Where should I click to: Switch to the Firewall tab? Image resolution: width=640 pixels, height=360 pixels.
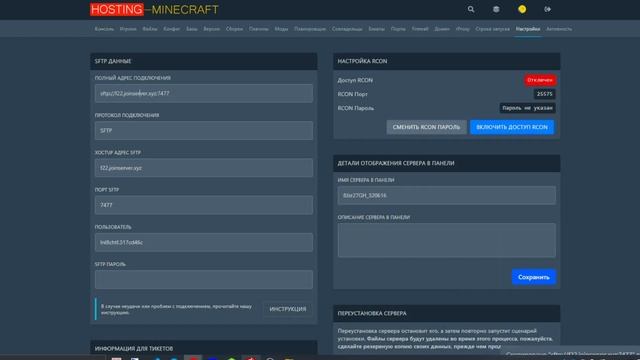[x=420, y=29]
